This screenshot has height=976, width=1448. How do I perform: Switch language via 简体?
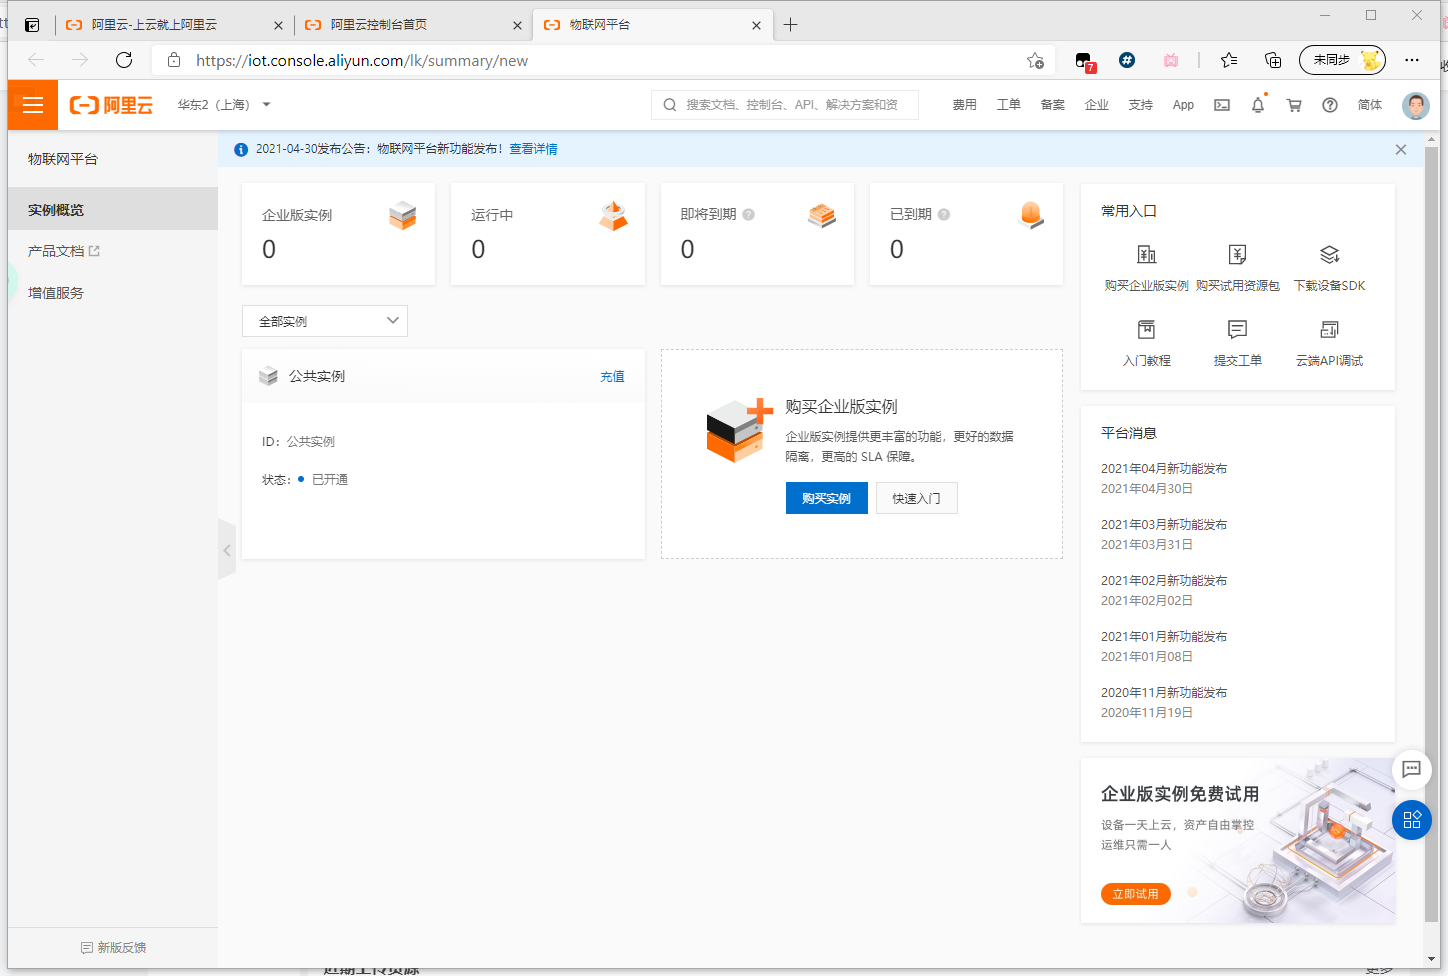1370,105
